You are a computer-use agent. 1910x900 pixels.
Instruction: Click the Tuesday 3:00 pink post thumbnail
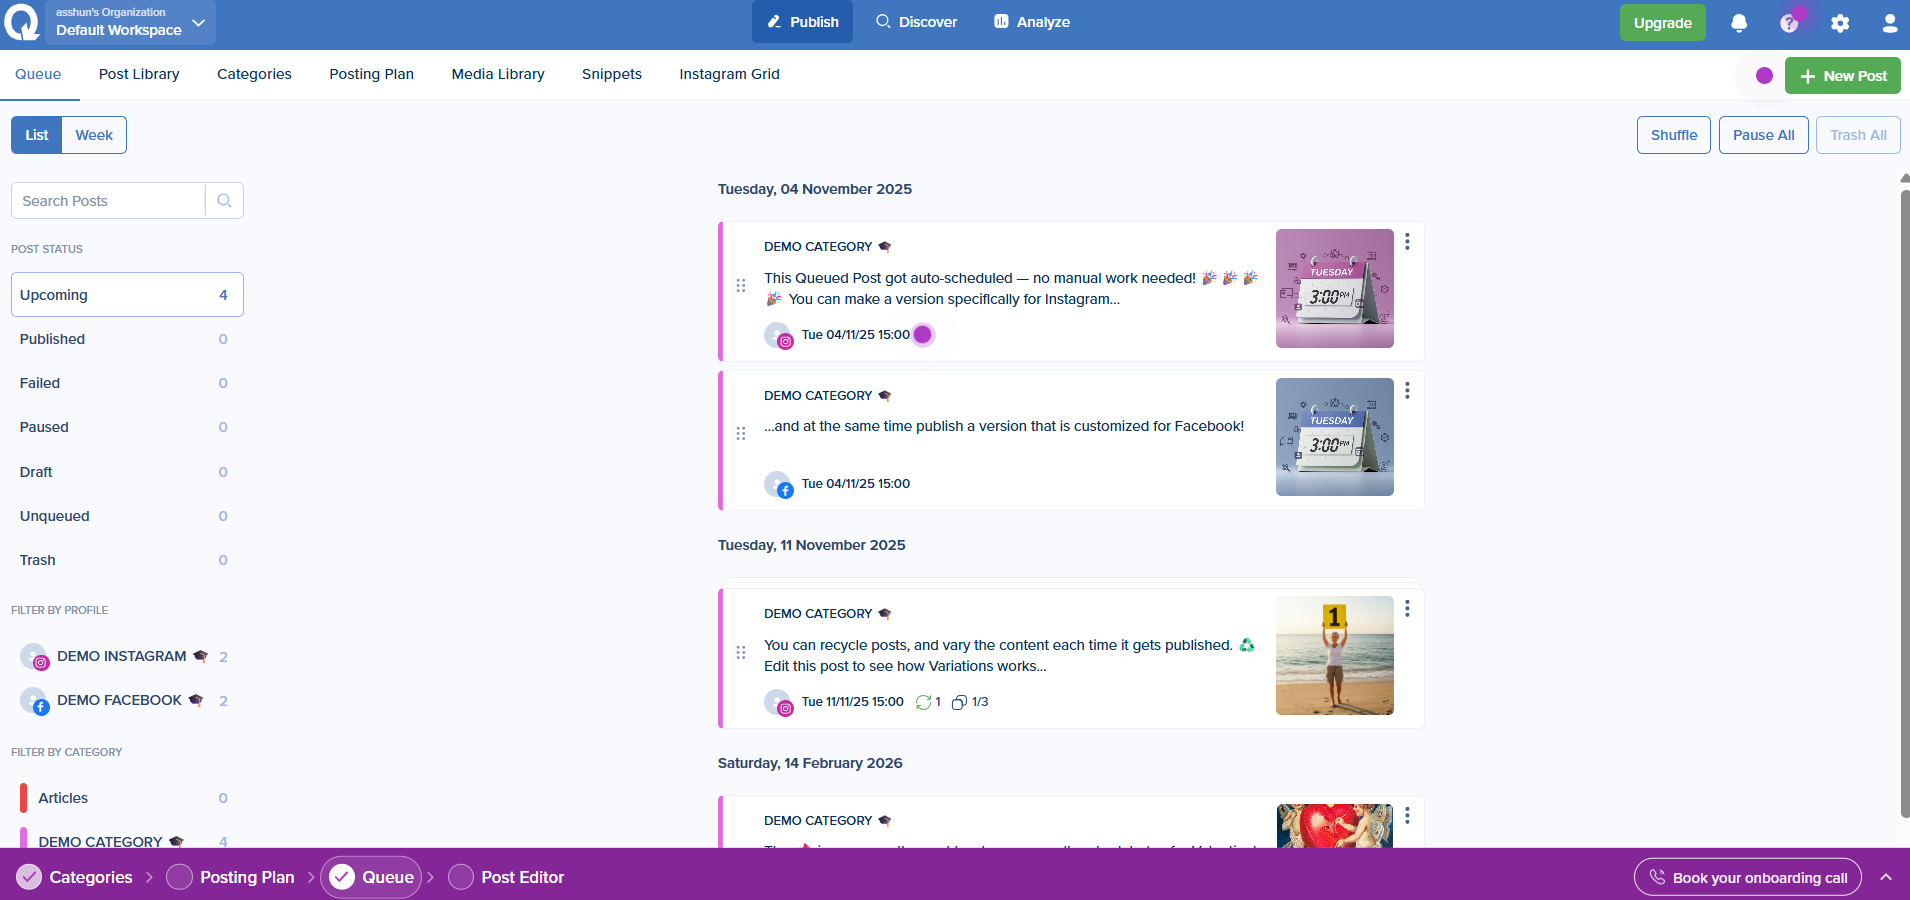point(1334,288)
